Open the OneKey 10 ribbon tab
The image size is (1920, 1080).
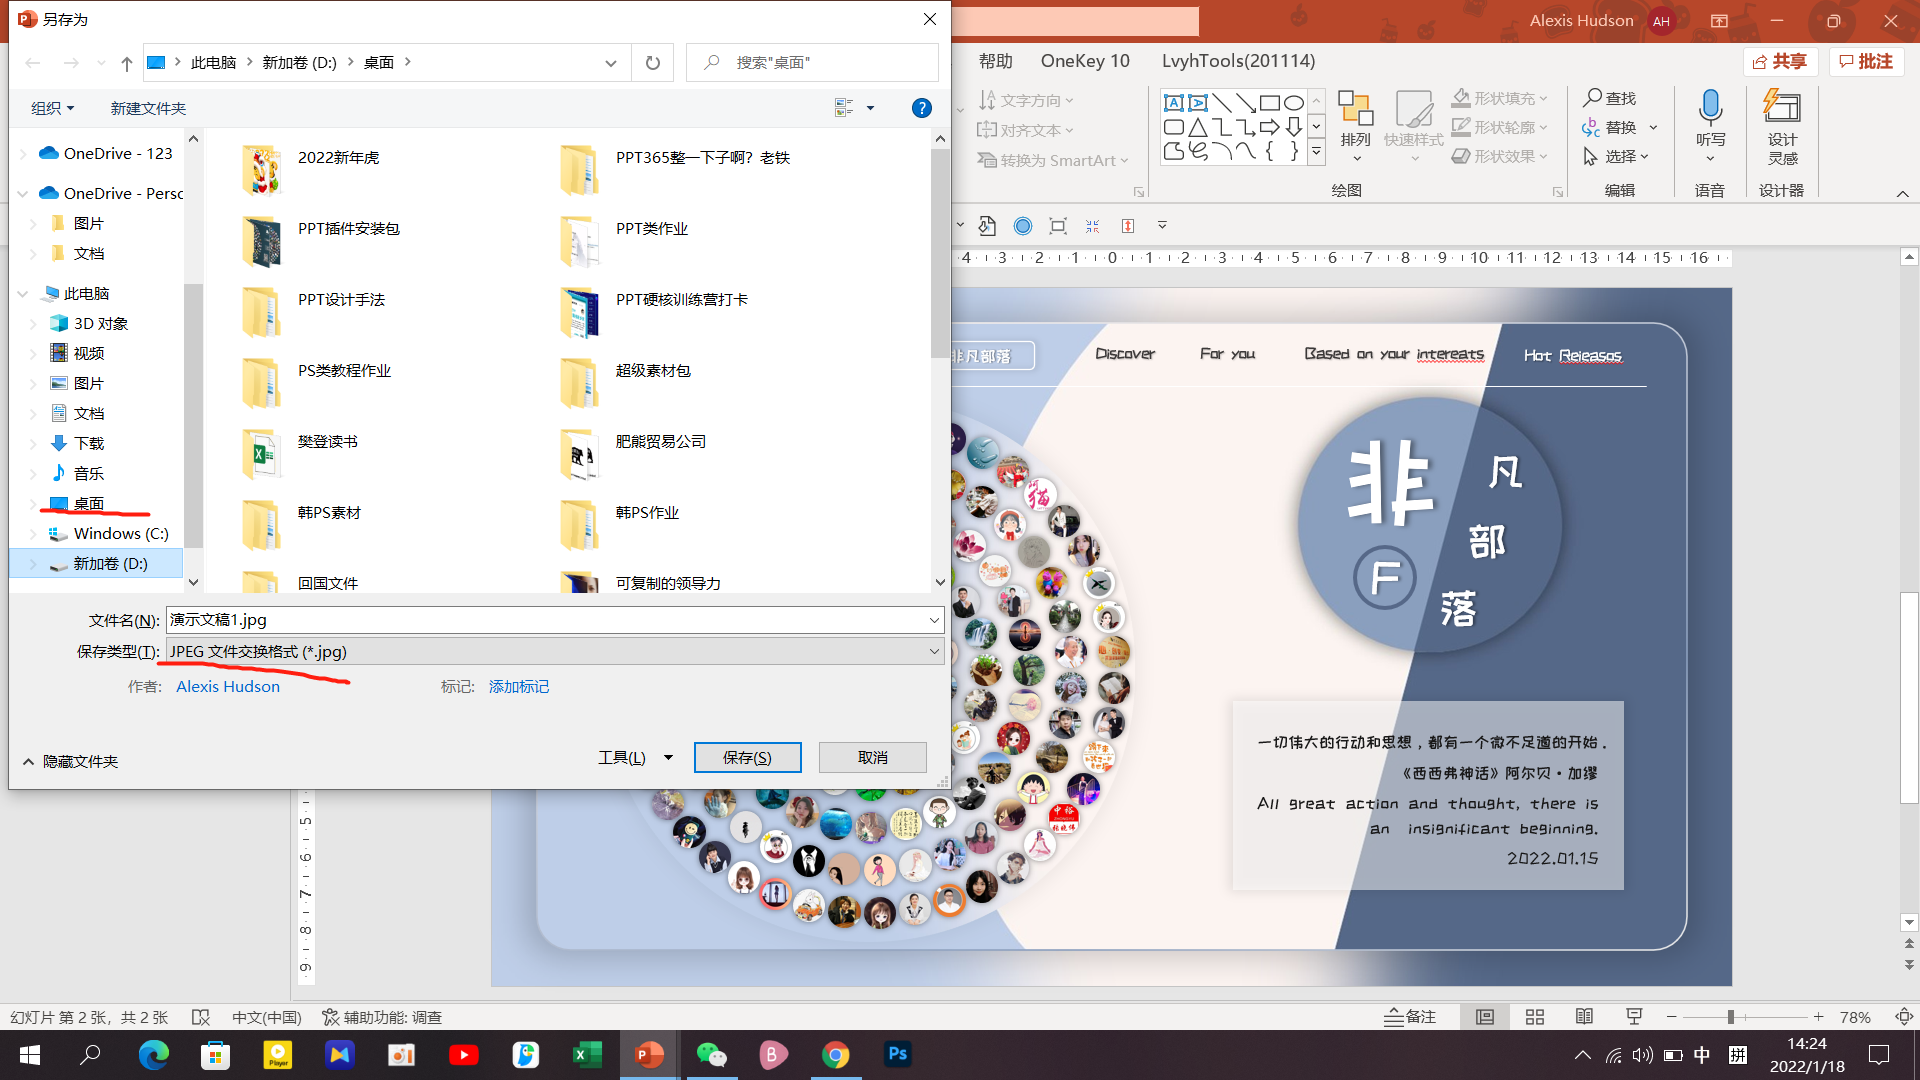pyautogui.click(x=1085, y=61)
